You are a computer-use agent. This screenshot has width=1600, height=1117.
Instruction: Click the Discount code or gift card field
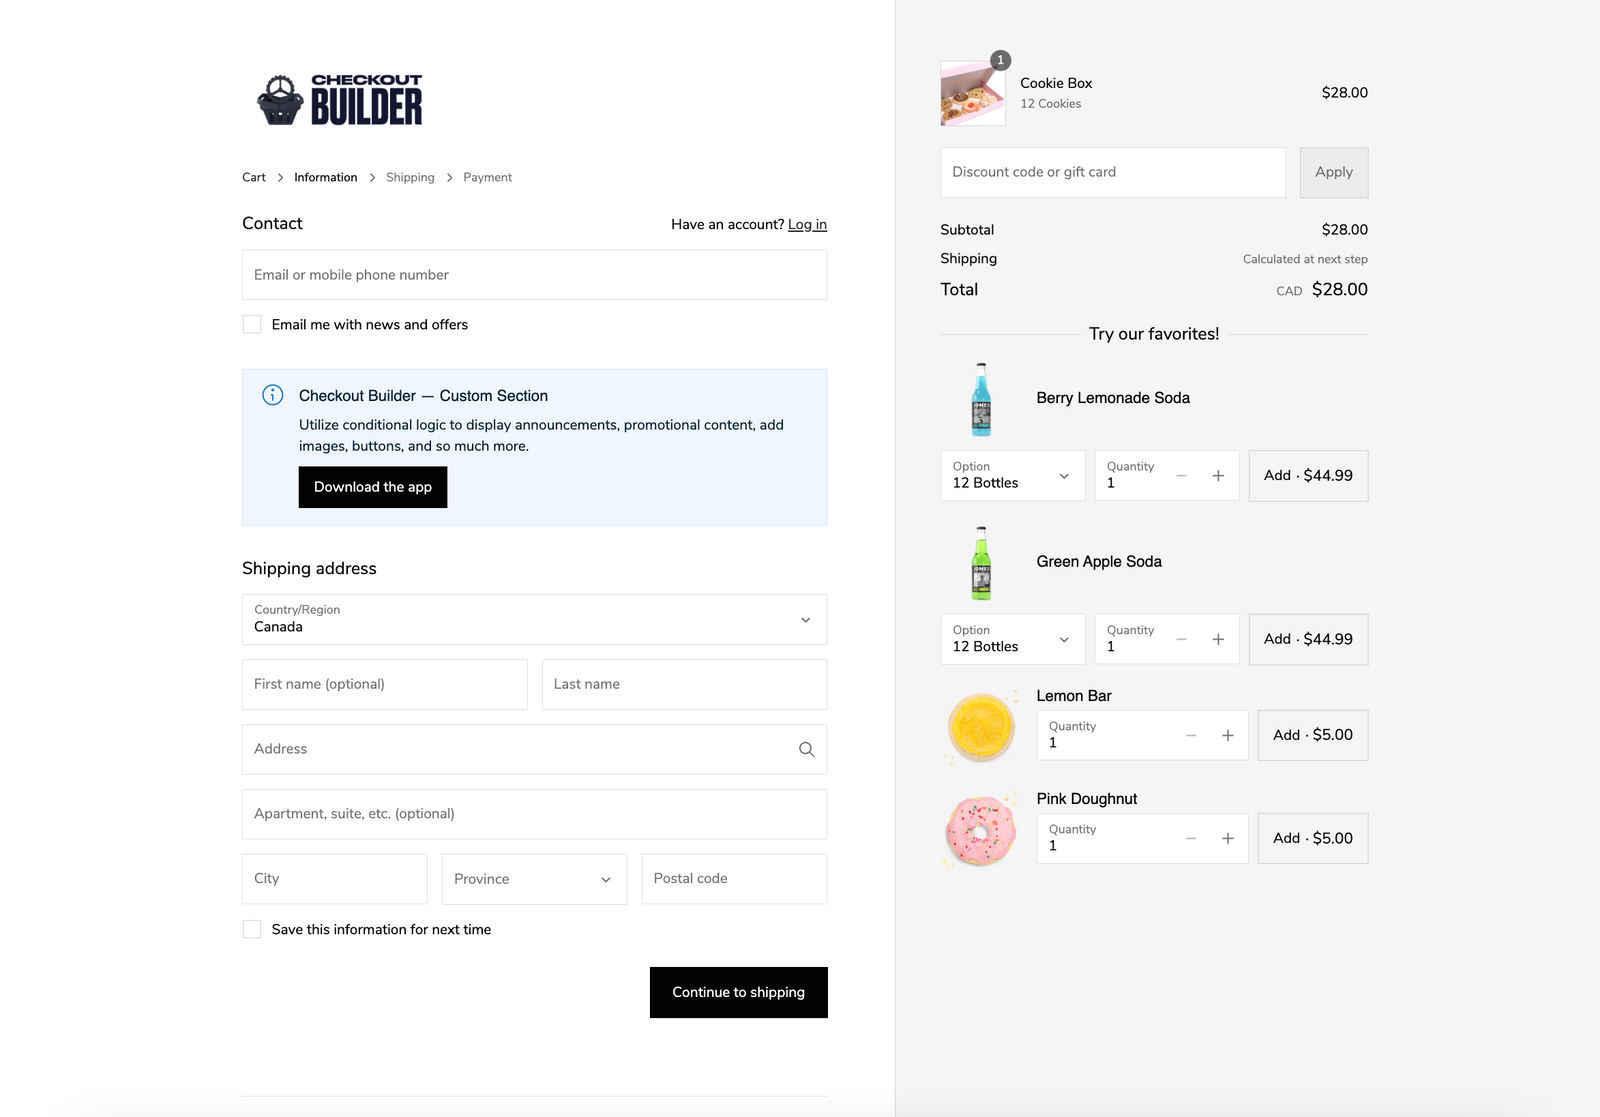click(1112, 173)
